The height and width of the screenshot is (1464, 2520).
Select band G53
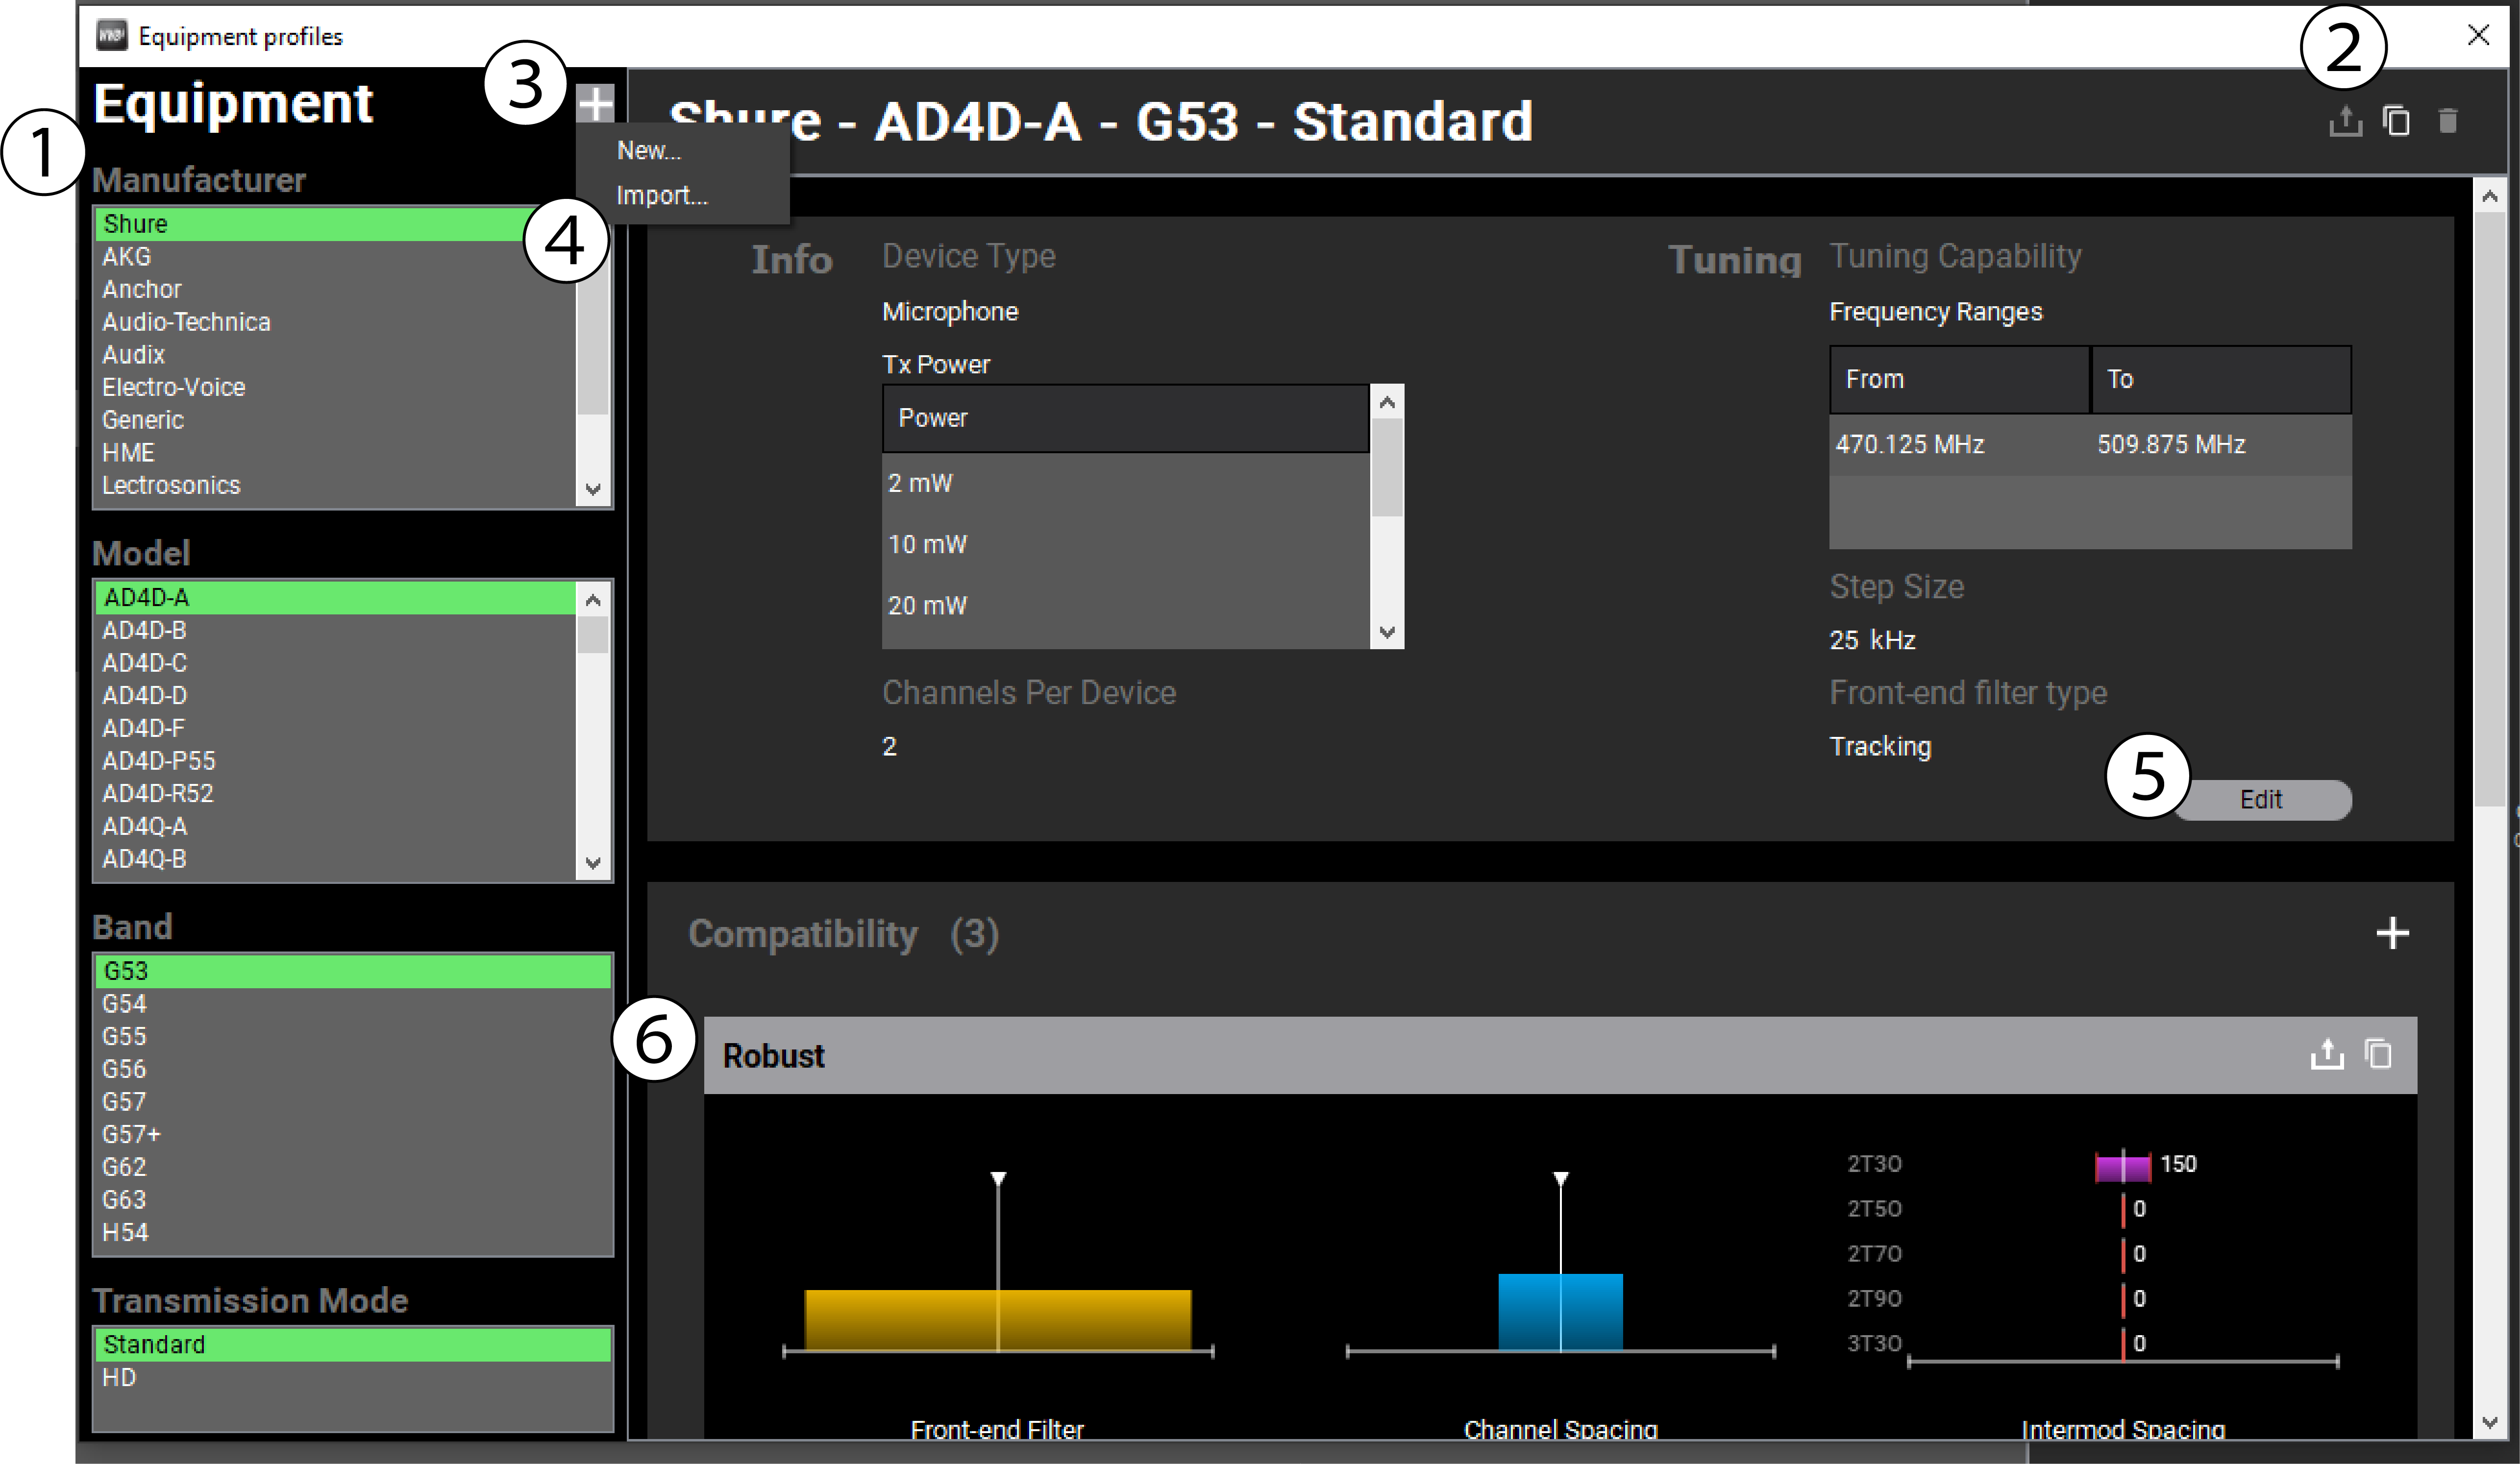(x=353, y=971)
